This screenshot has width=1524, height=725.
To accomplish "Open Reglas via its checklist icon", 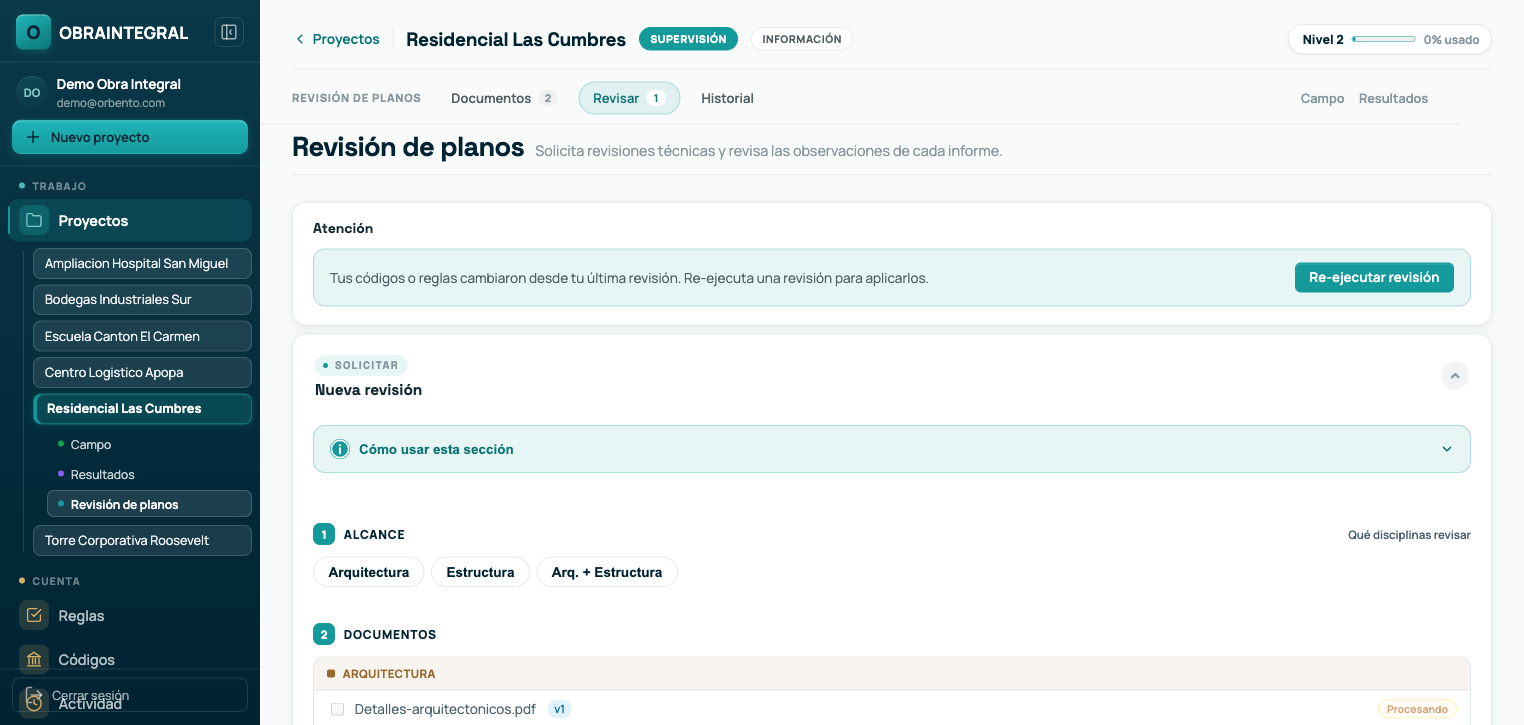I will click(34, 615).
